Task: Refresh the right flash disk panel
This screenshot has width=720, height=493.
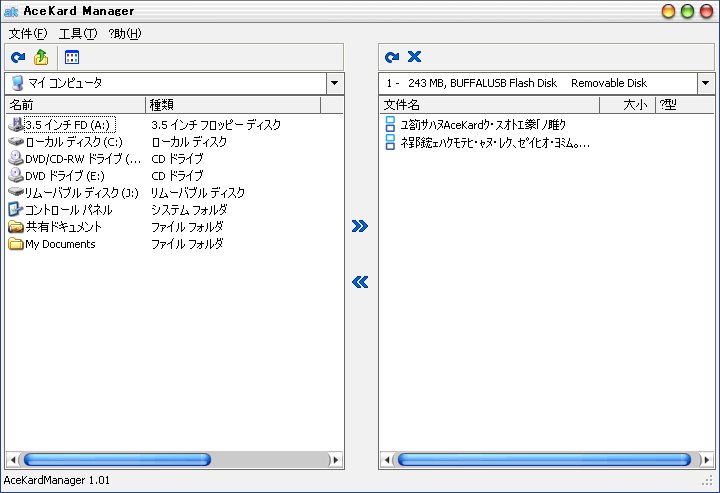Action: [x=392, y=57]
